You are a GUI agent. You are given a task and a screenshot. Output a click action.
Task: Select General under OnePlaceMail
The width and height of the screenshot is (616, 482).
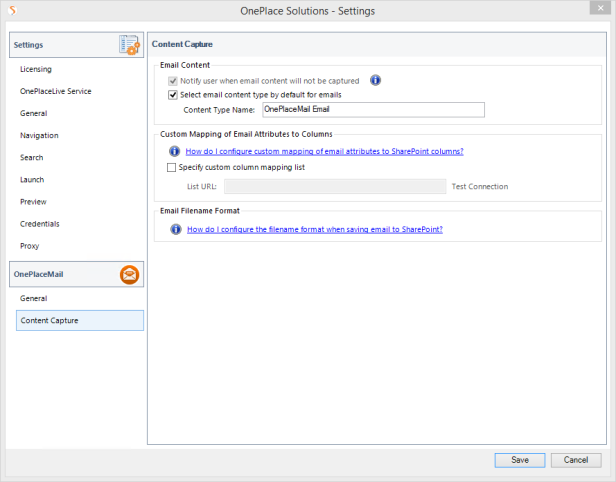[x=34, y=298]
